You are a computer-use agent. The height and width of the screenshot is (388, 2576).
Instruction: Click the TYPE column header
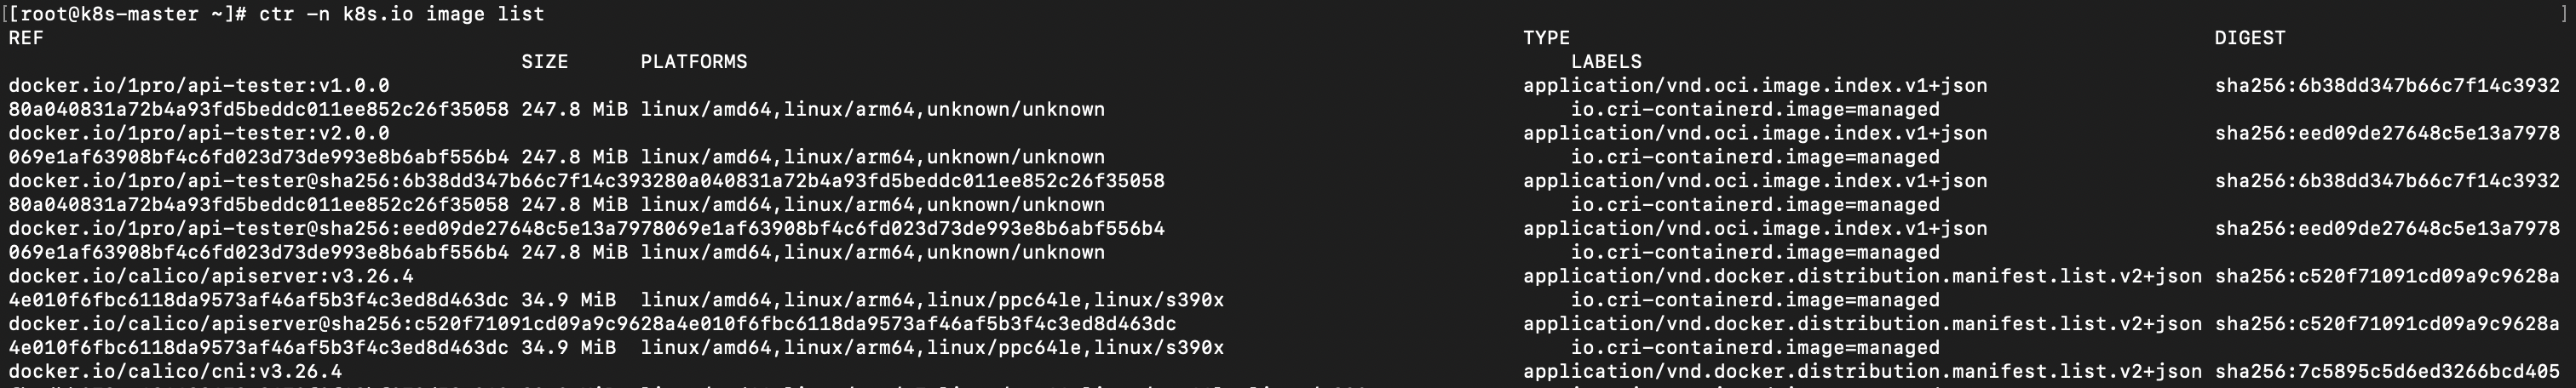(x=1546, y=38)
